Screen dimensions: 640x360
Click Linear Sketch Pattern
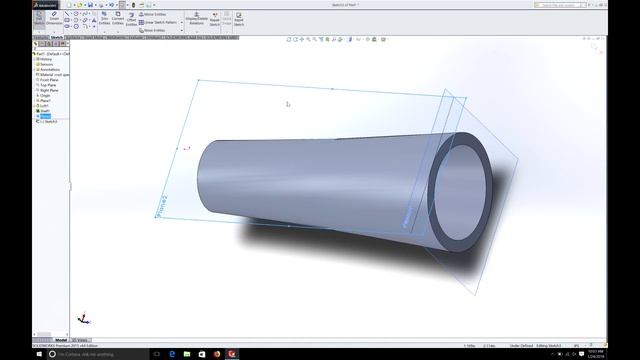[158, 22]
